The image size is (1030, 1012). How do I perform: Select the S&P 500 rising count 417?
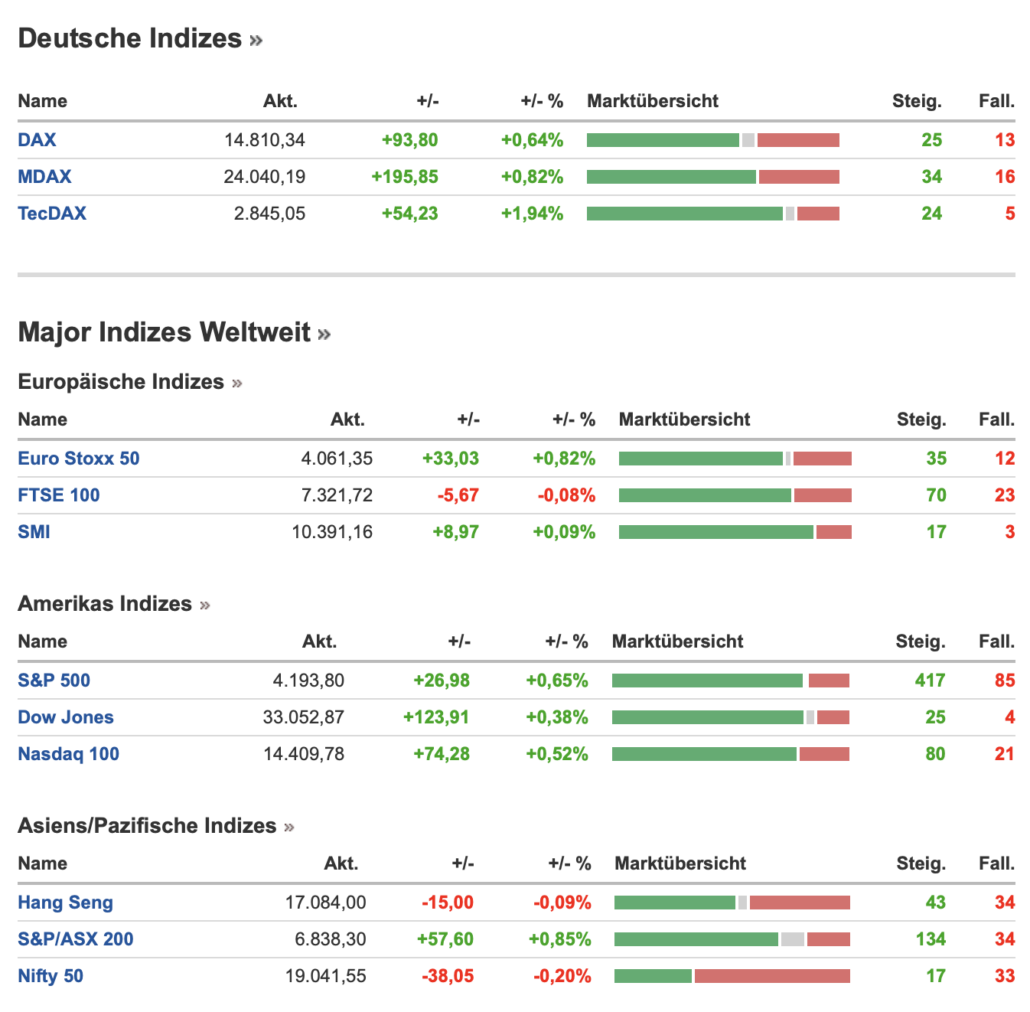(930, 680)
